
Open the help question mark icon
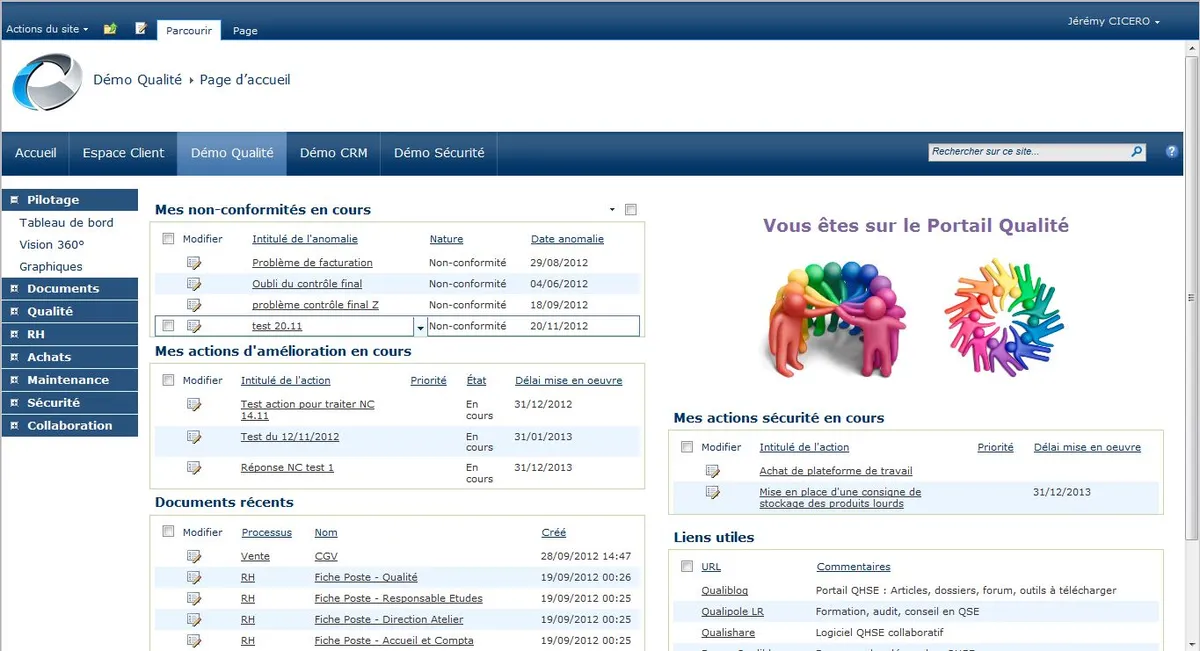tap(1172, 152)
